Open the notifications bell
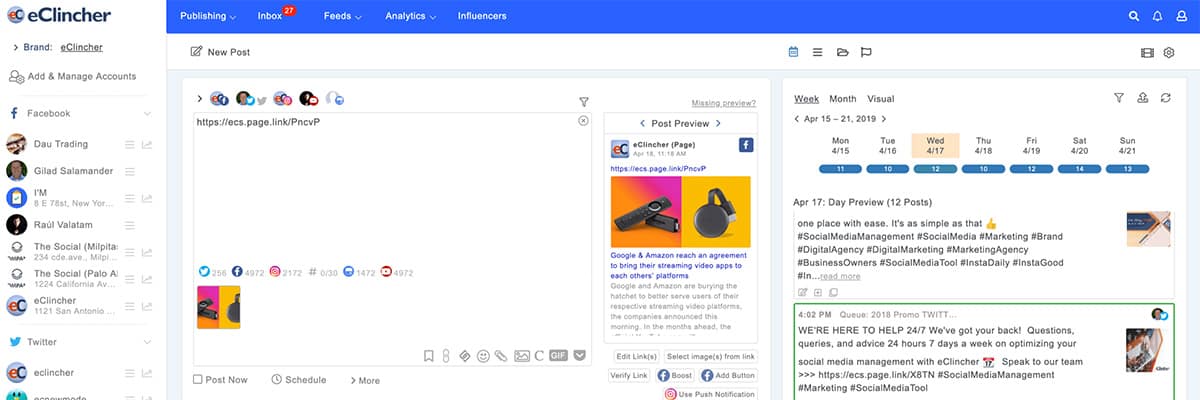 pos(1158,16)
